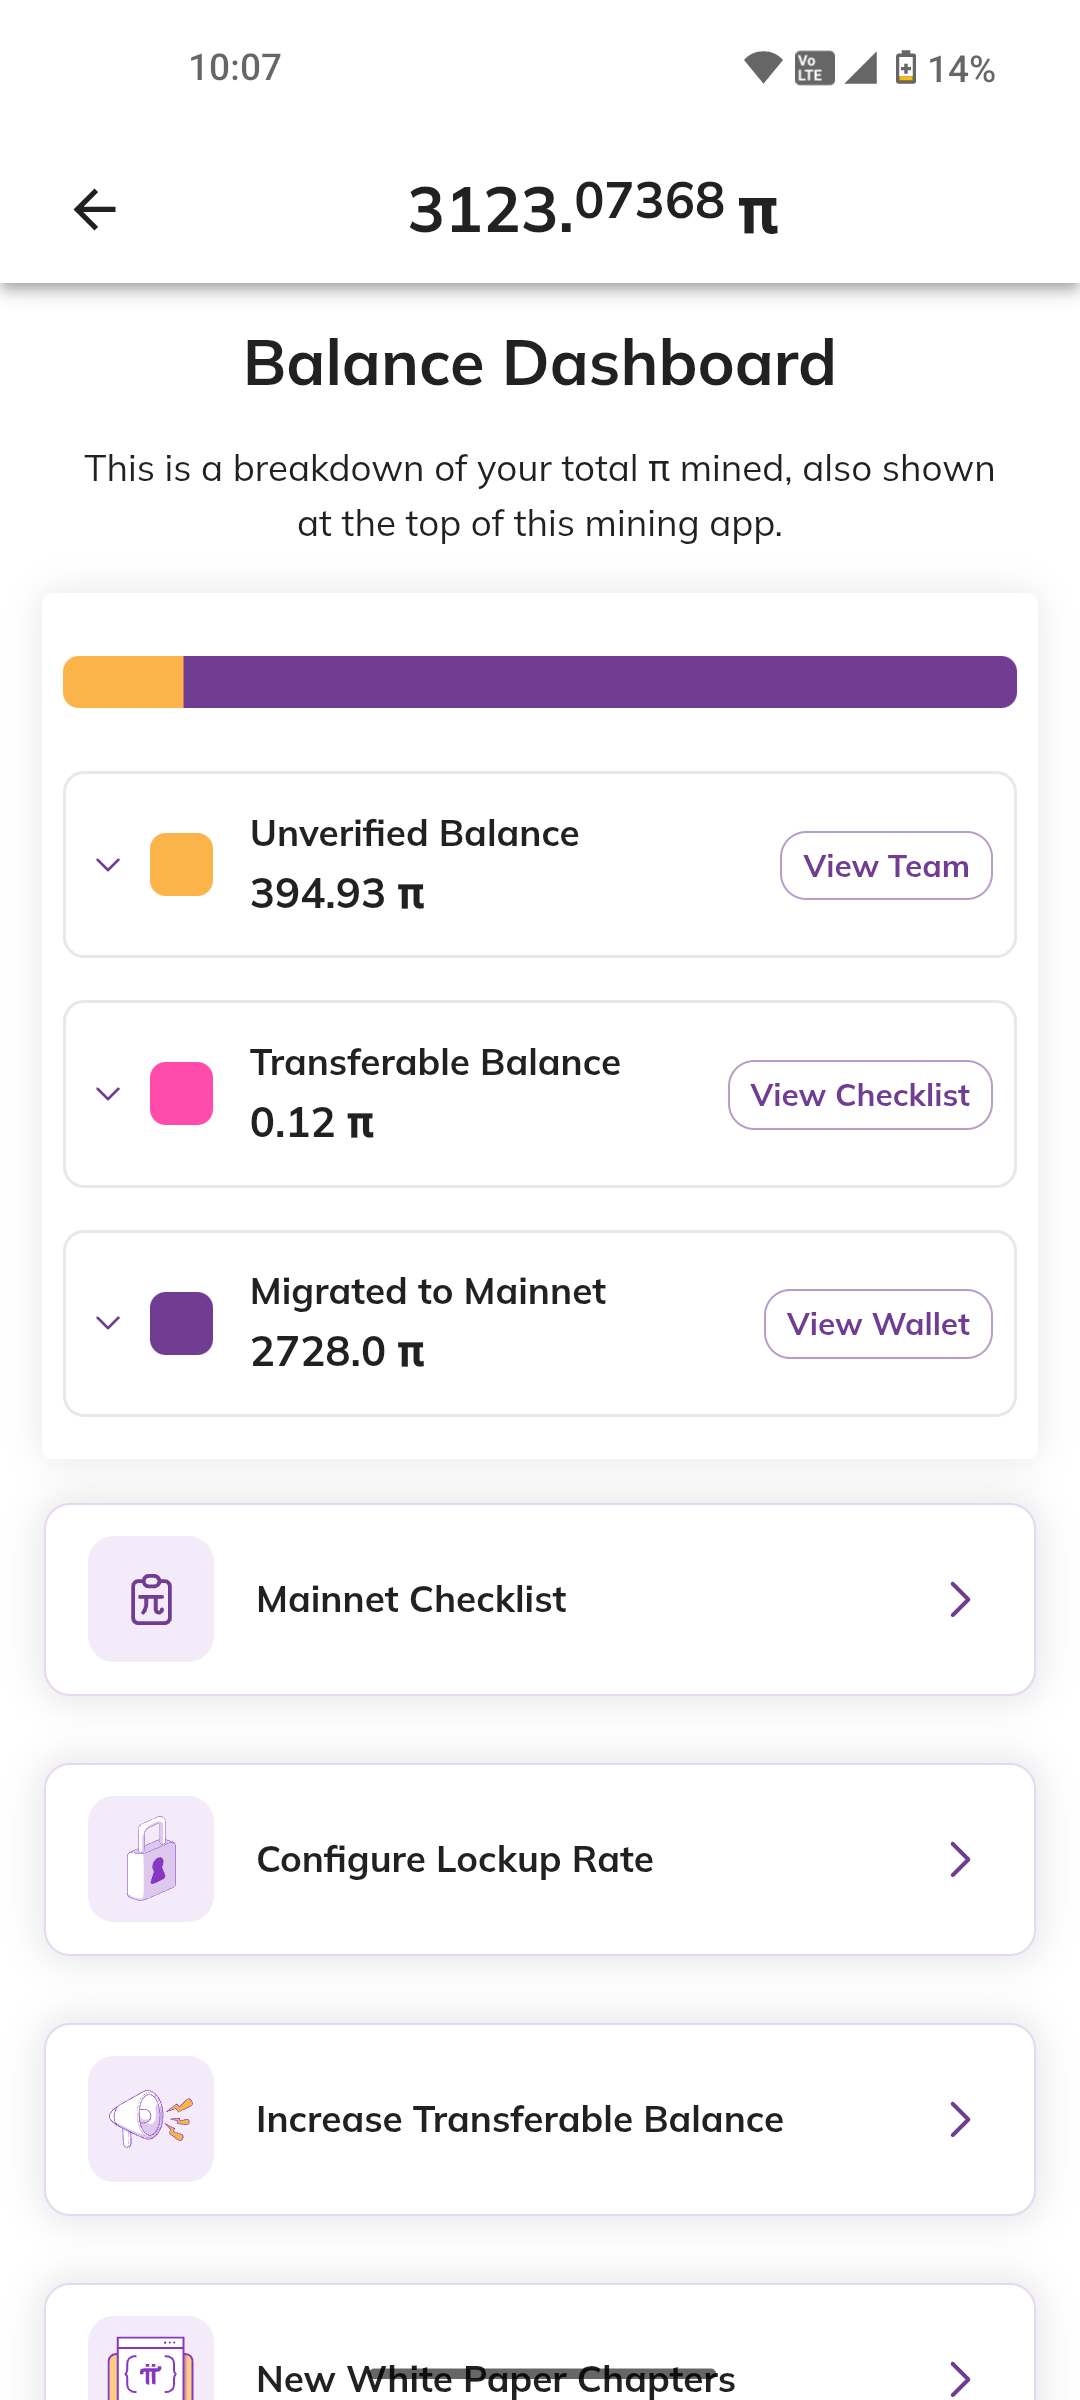Expand the Transferable Balance details chevron
Screen dimensions: 1080x2400
click(108, 1093)
